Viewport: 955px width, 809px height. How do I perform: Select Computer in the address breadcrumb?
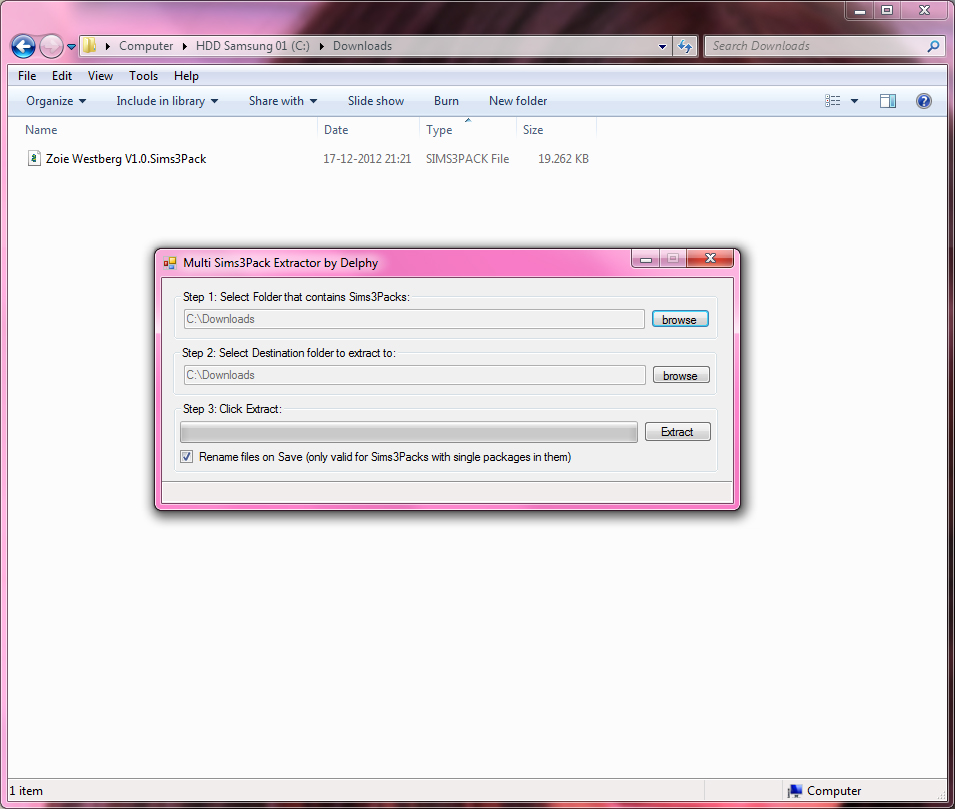coord(146,46)
